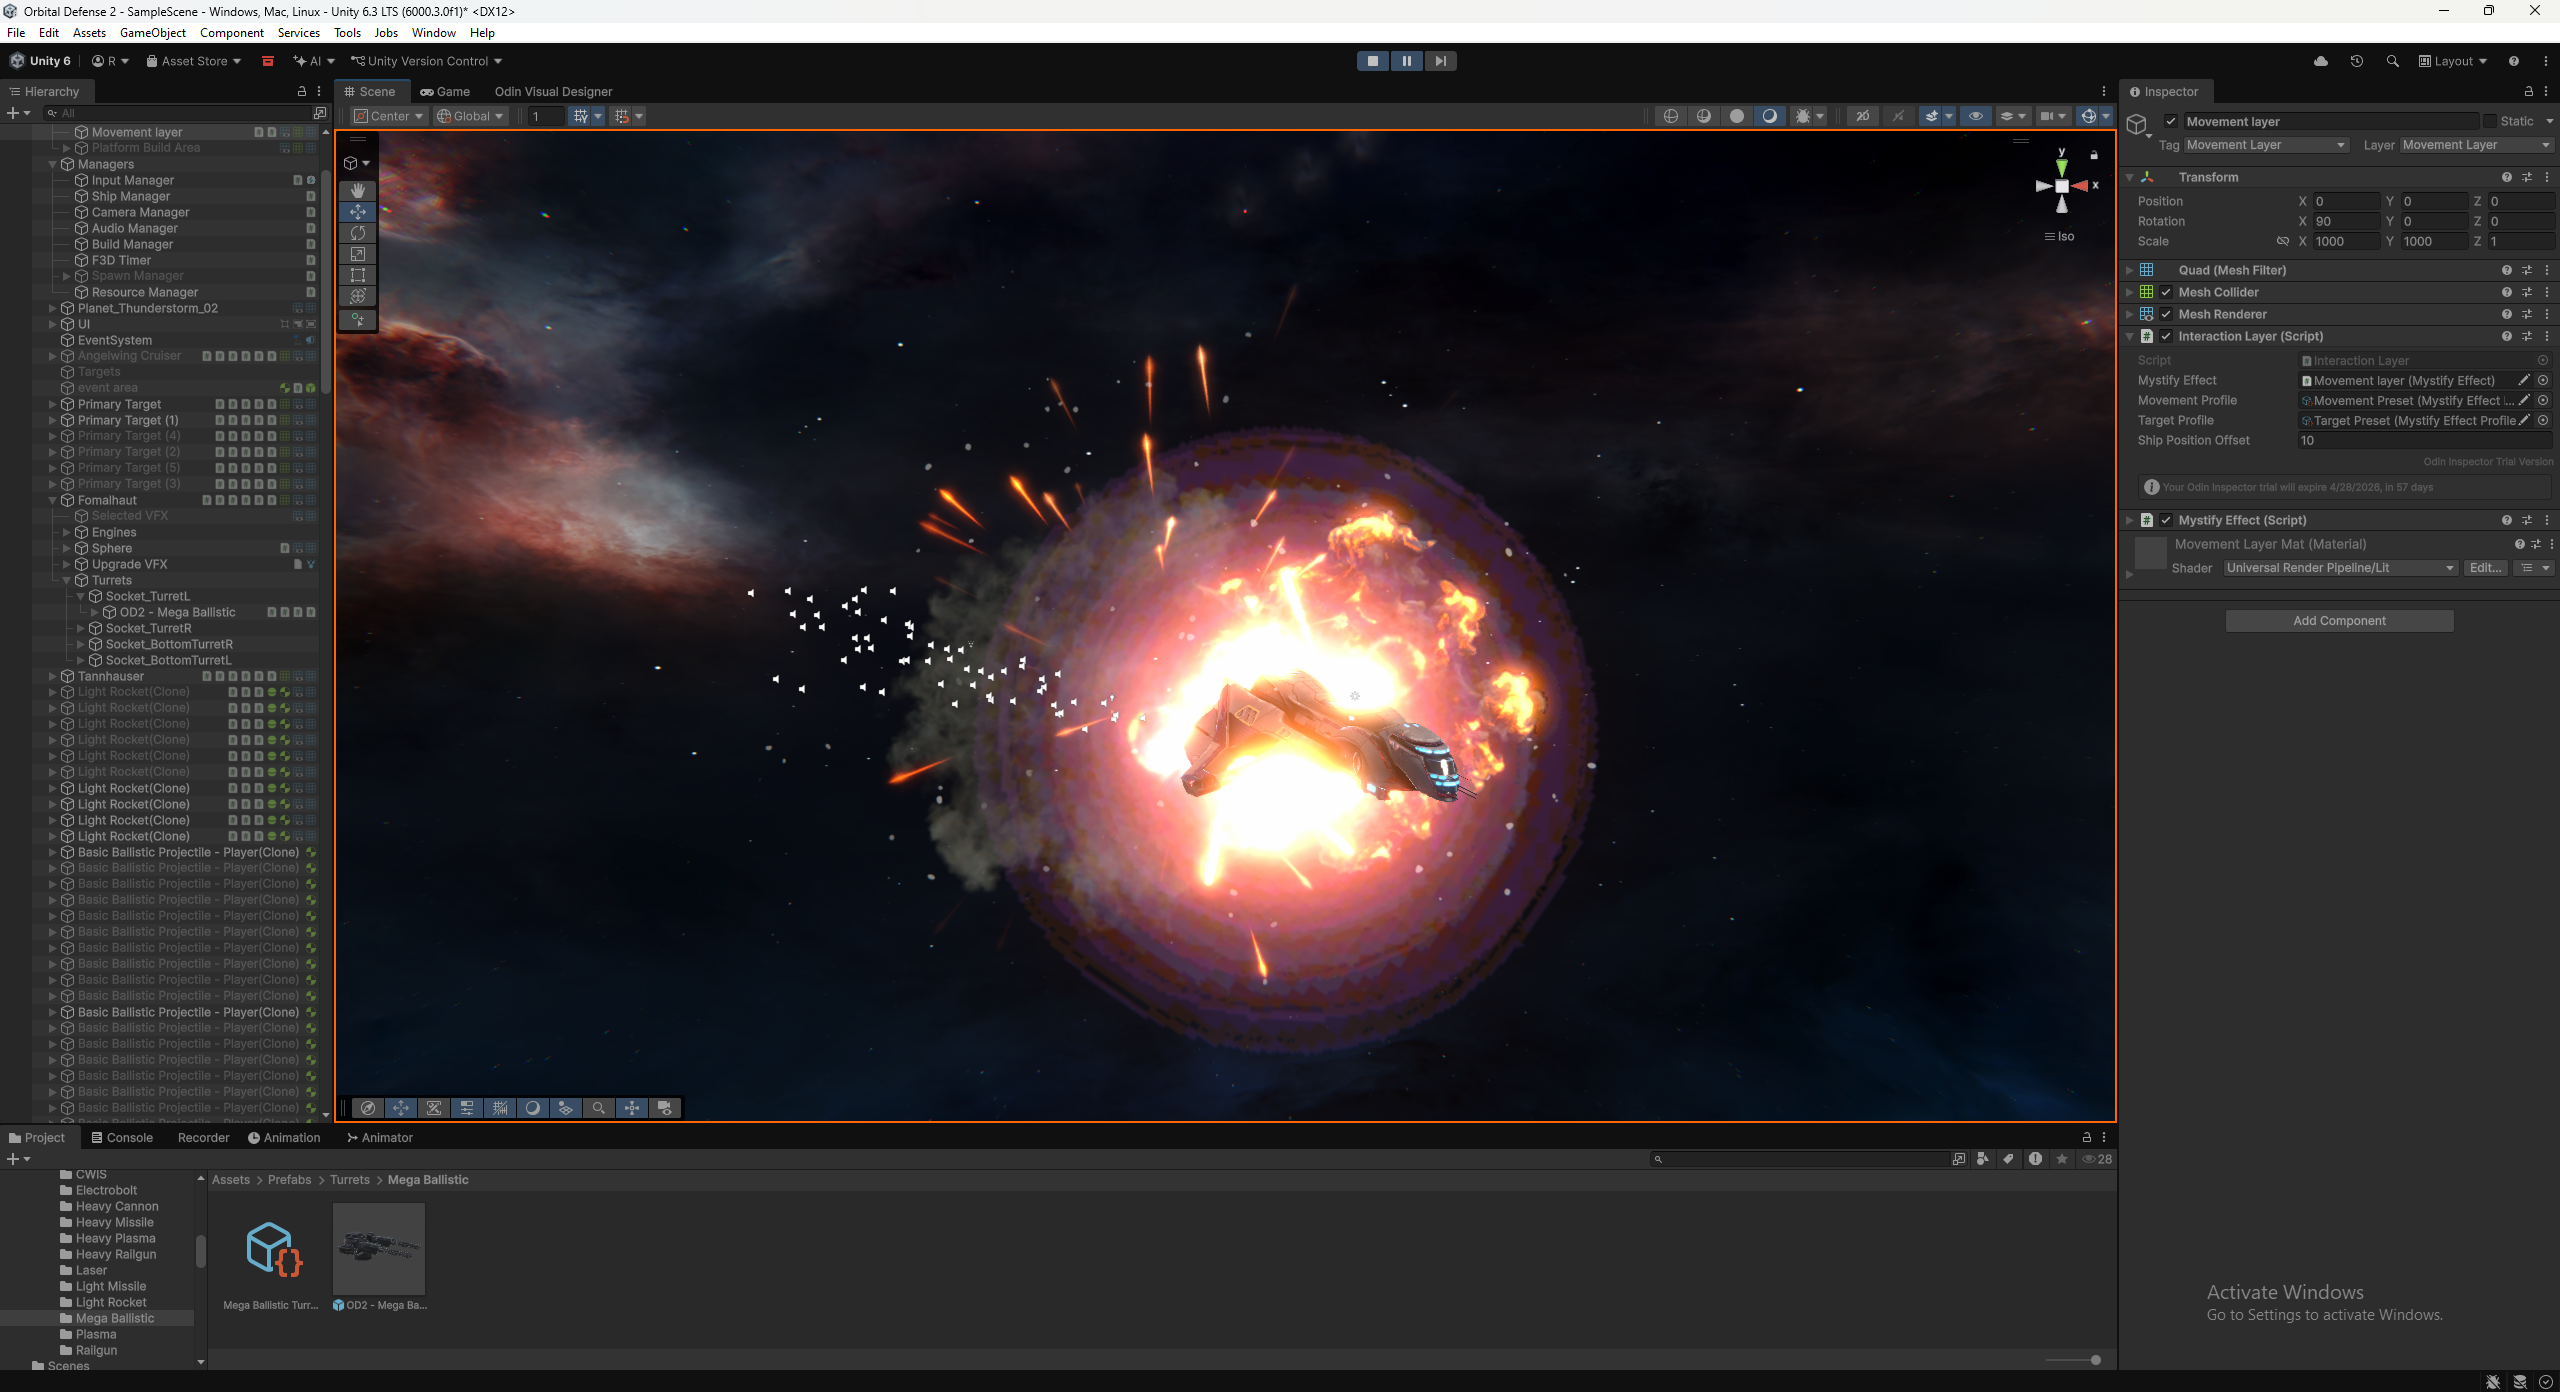Open the GameObject menu
The image size is (2560, 1392).
pyautogui.click(x=152, y=33)
